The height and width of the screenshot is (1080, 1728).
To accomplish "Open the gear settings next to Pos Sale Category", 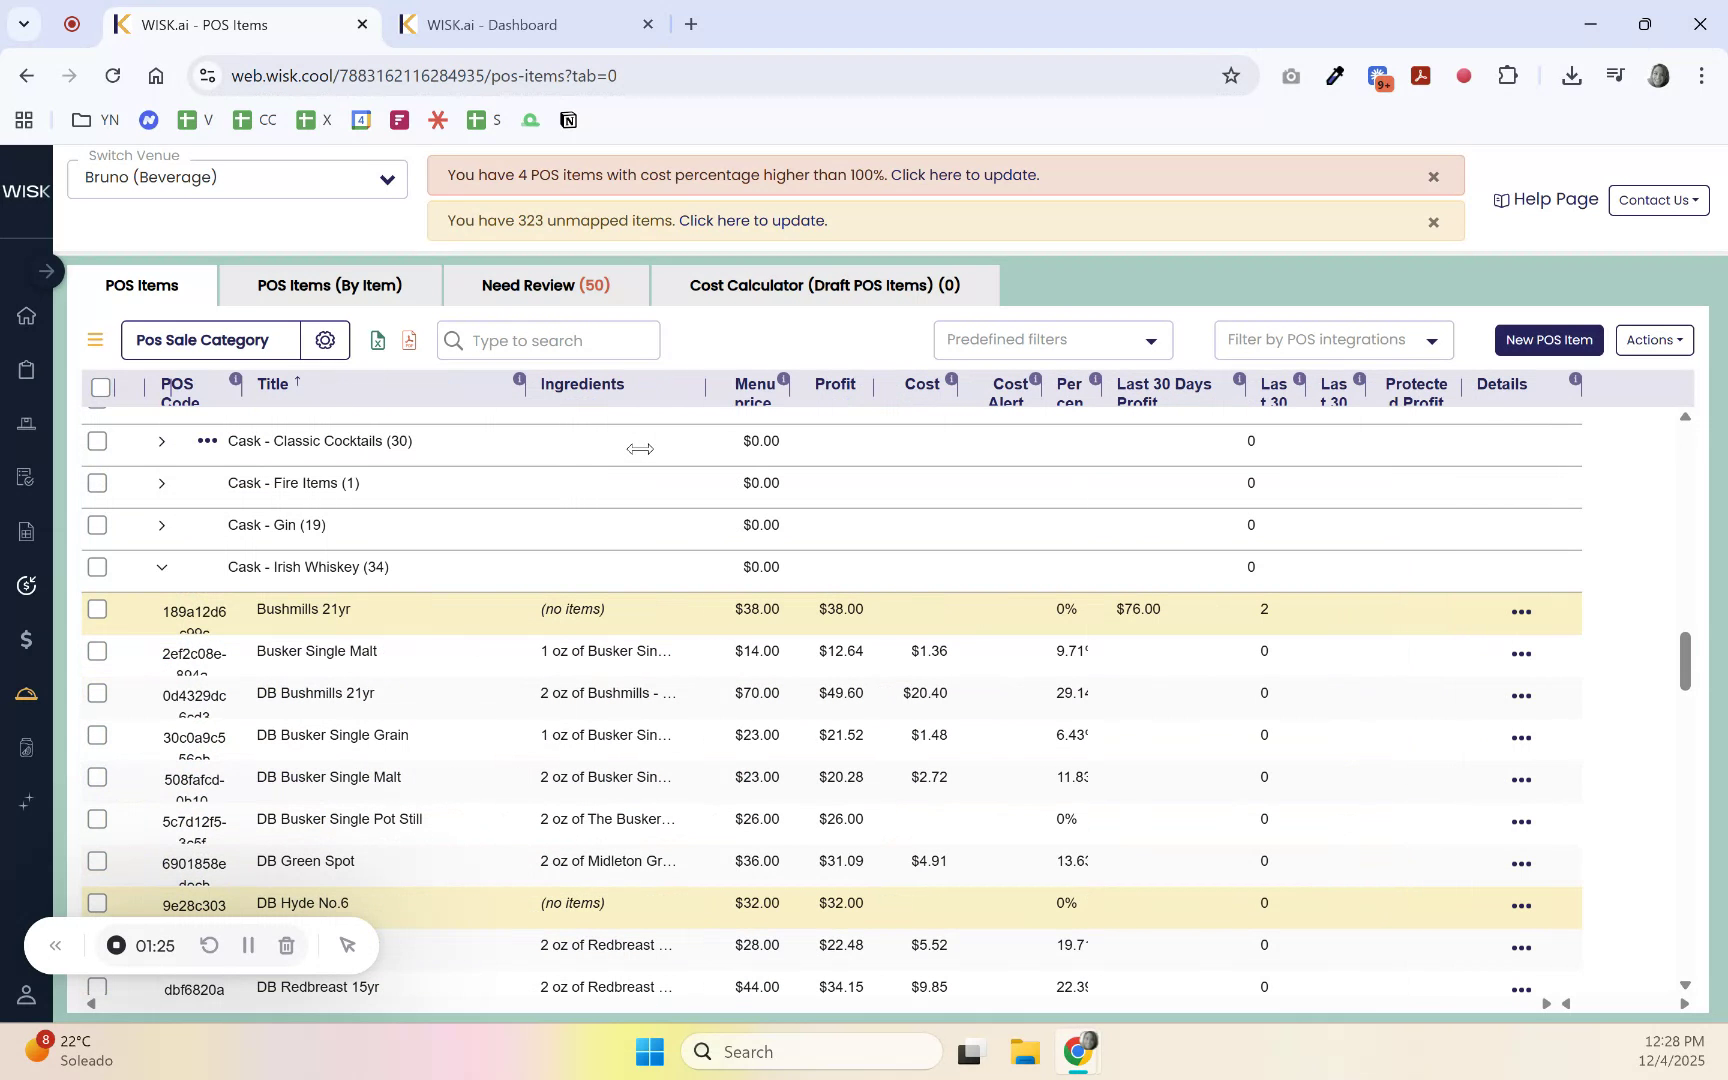I will [325, 340].
